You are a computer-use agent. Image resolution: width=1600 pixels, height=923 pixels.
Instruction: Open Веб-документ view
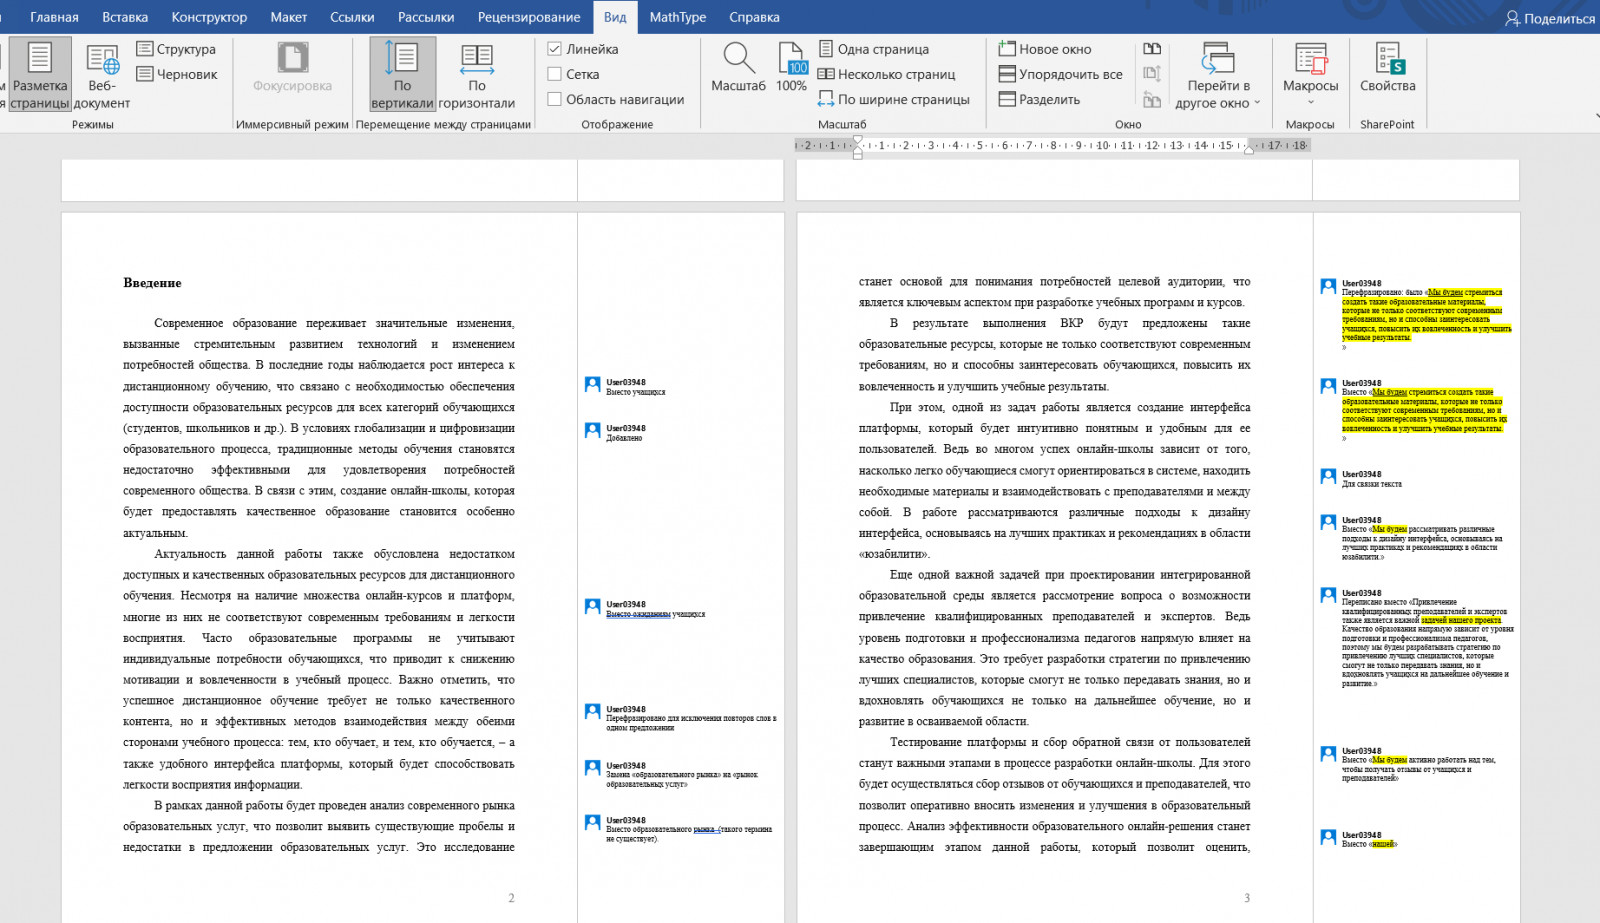[x=101, y=75]
